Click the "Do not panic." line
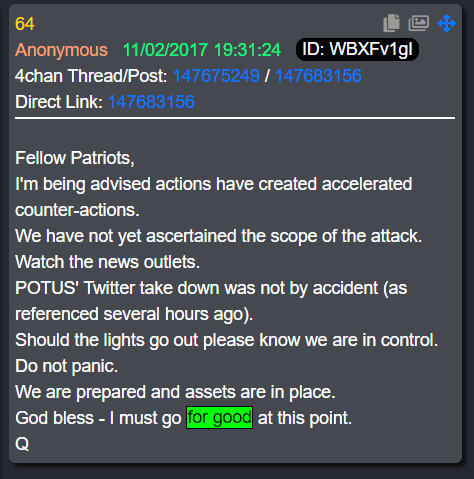This screenshot has width=474, height=479. [x=67, y=366]
